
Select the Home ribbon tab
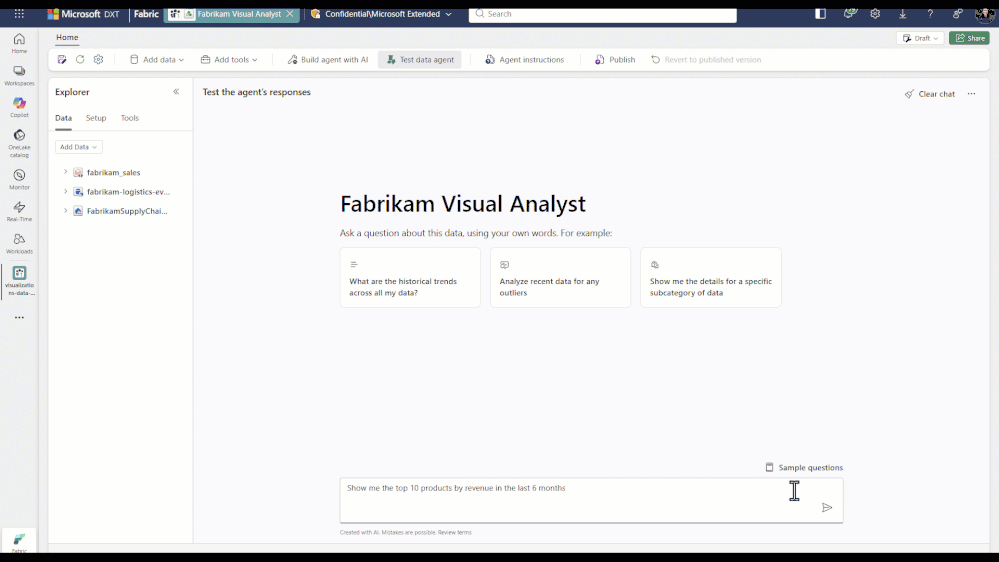(x=67, y=38)
